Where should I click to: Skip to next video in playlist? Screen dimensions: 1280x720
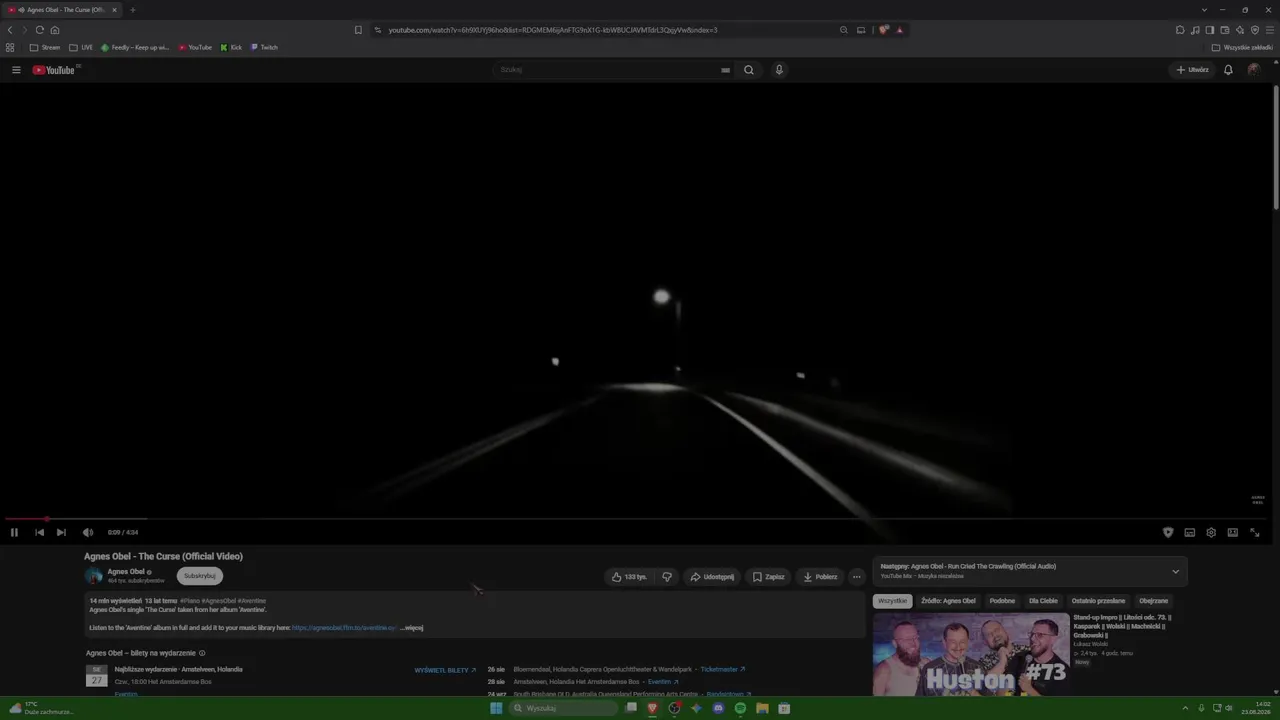click(x=61, y=533)
